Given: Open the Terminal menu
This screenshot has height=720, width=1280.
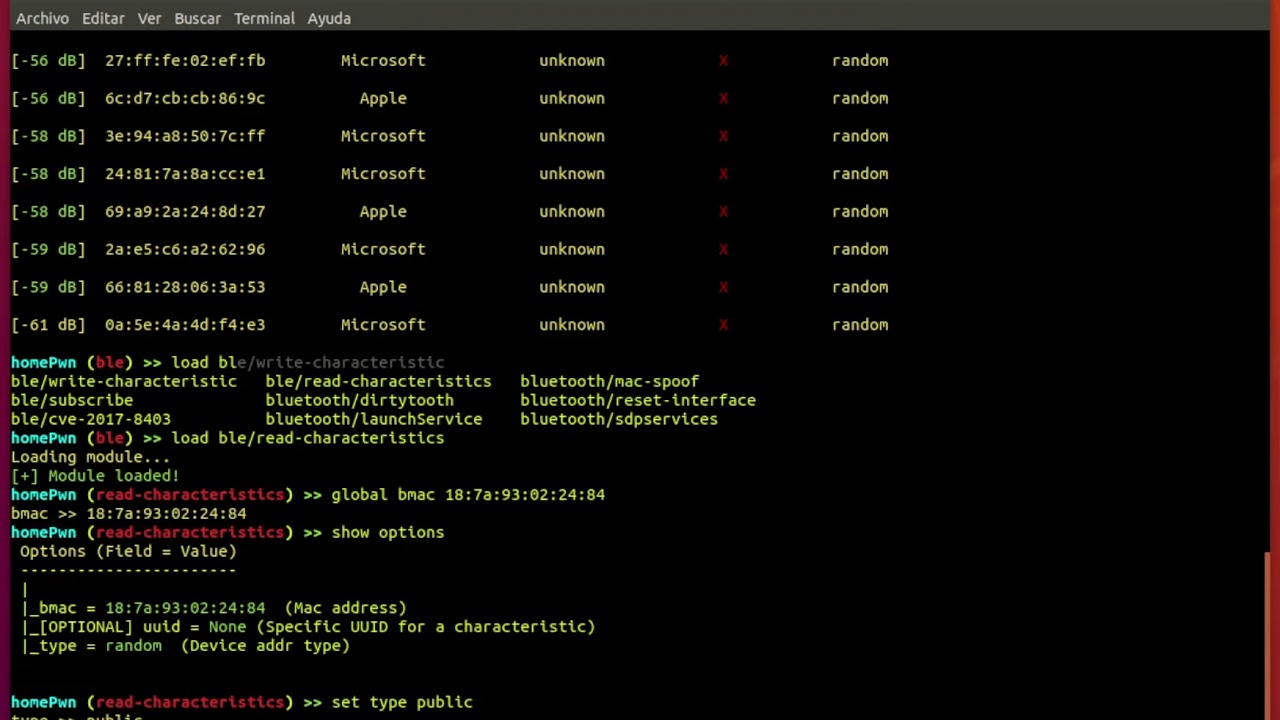Looking at the screenshot, I should tap(264, 18).
